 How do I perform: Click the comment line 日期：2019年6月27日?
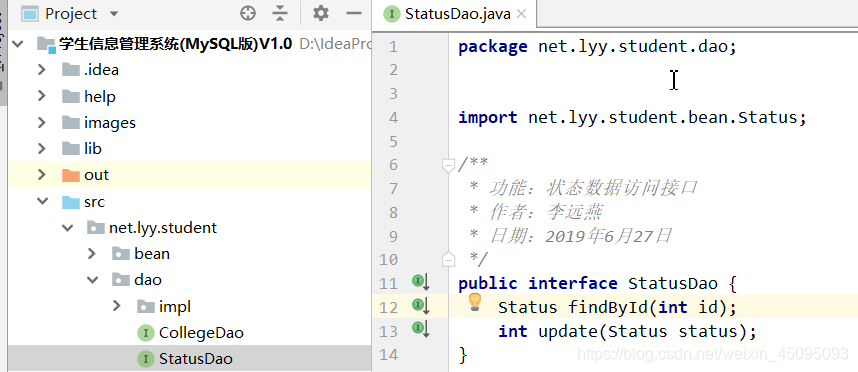tap(570, 236)
